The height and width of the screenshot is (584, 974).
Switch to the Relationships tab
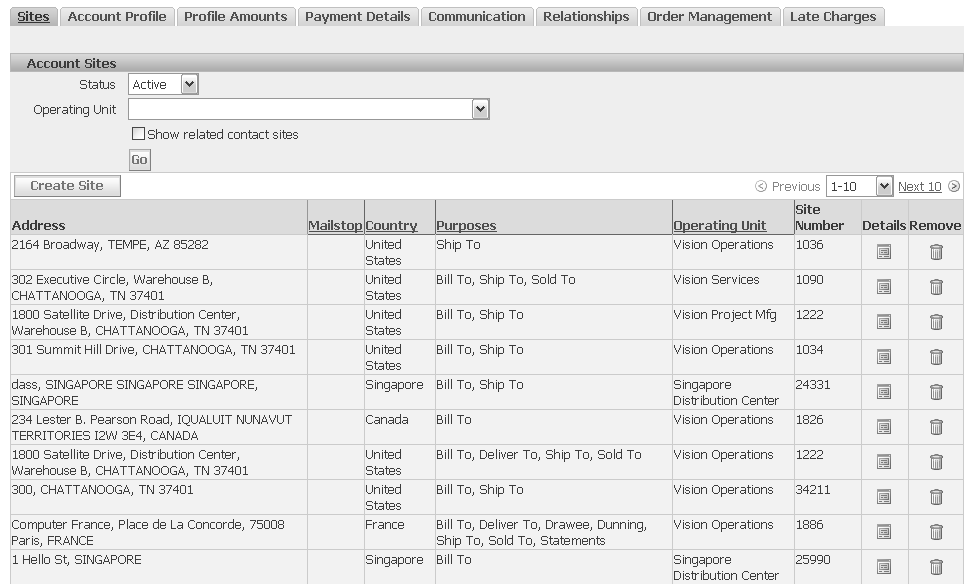(586, 17)
